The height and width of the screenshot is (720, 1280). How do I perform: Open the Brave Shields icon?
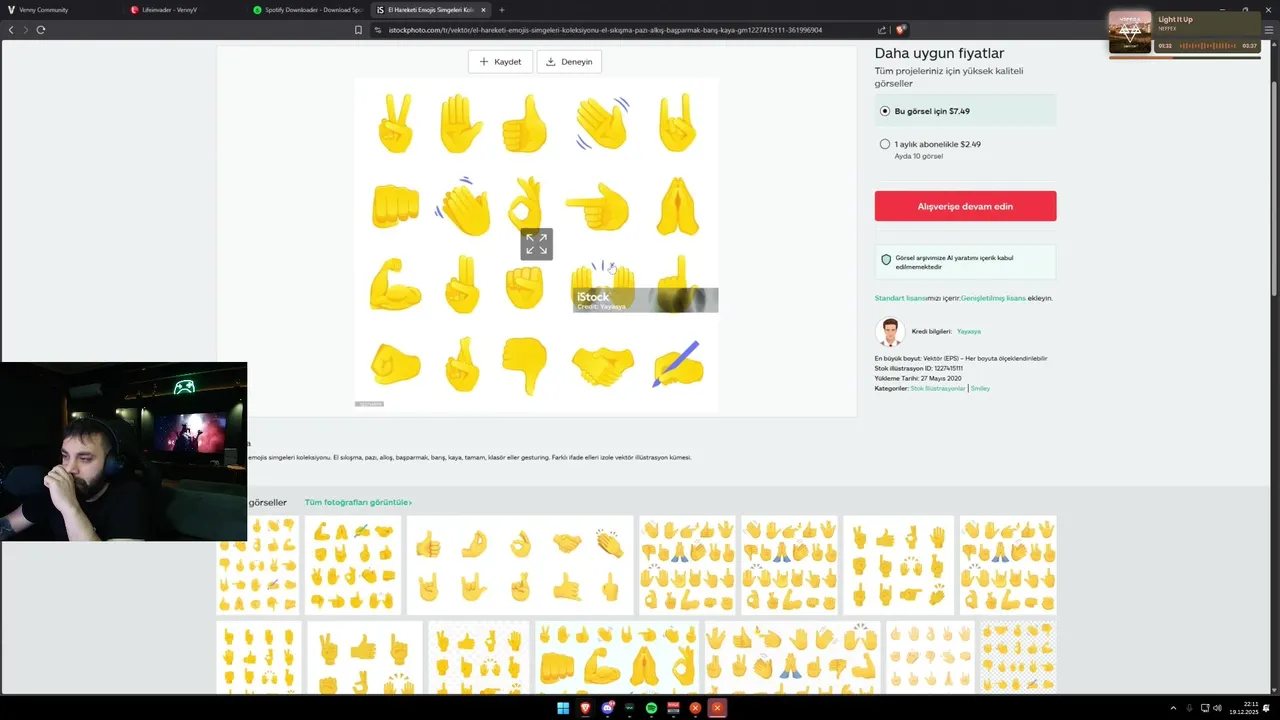(900, 30)
